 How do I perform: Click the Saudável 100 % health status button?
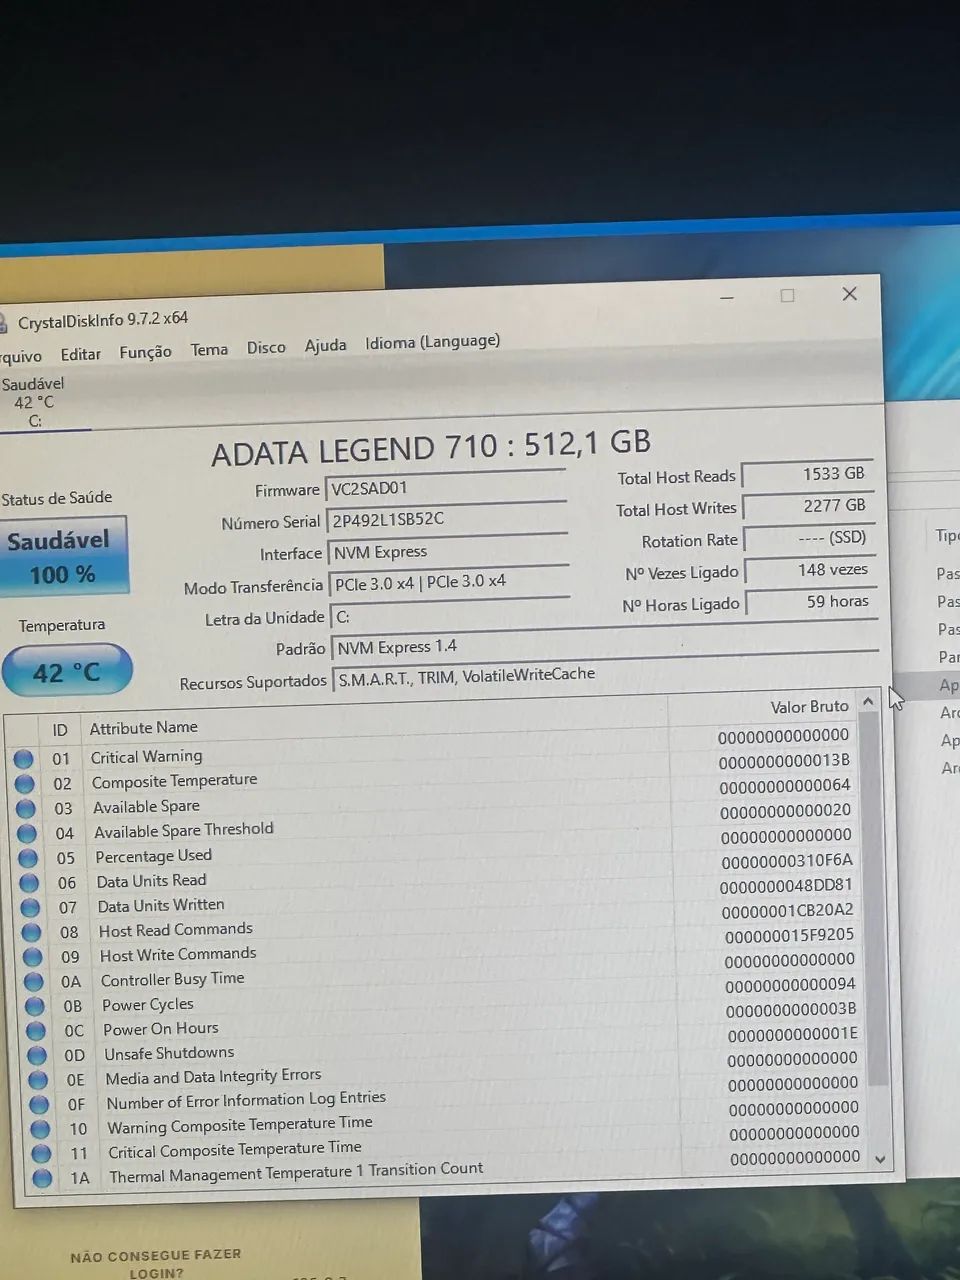coord(63,555)
